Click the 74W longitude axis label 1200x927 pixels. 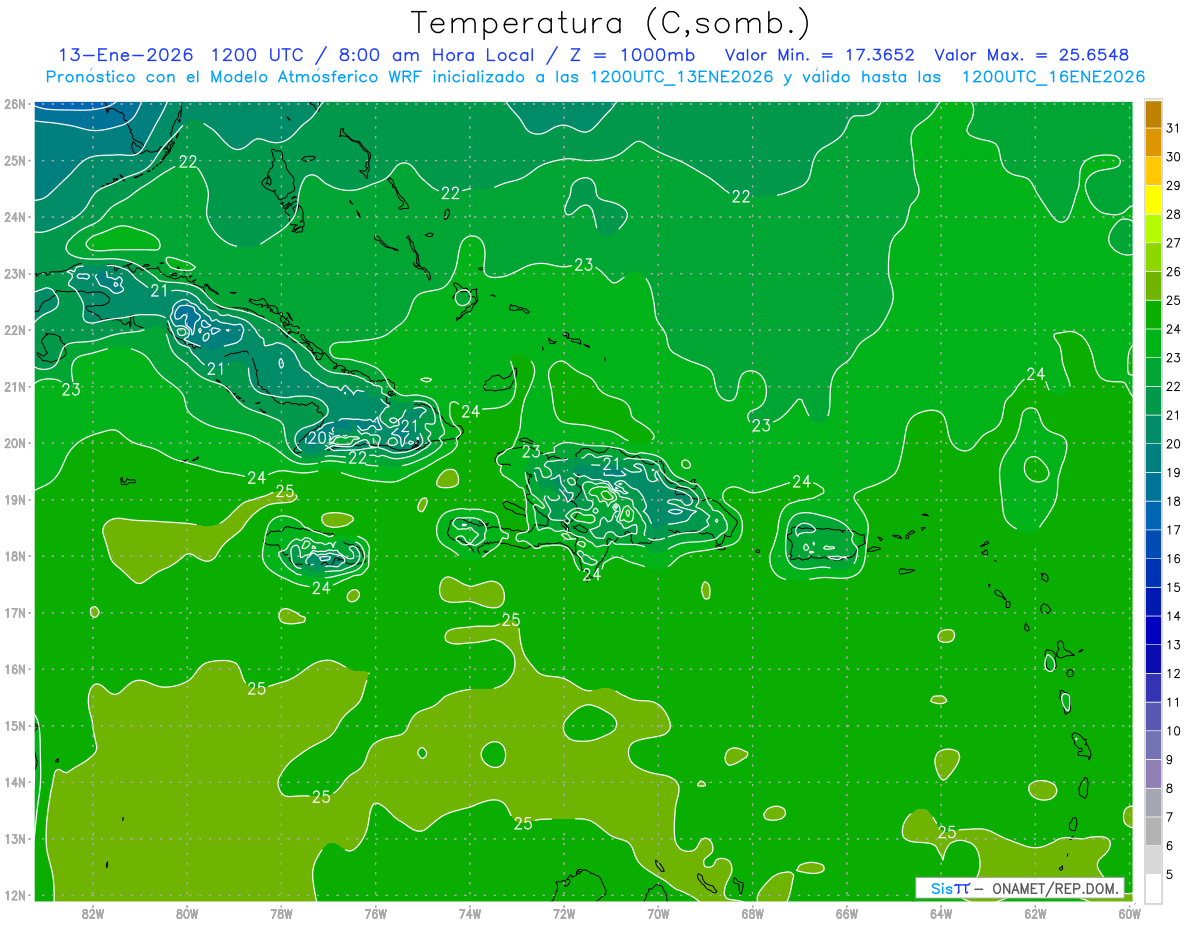pos(470,913)
